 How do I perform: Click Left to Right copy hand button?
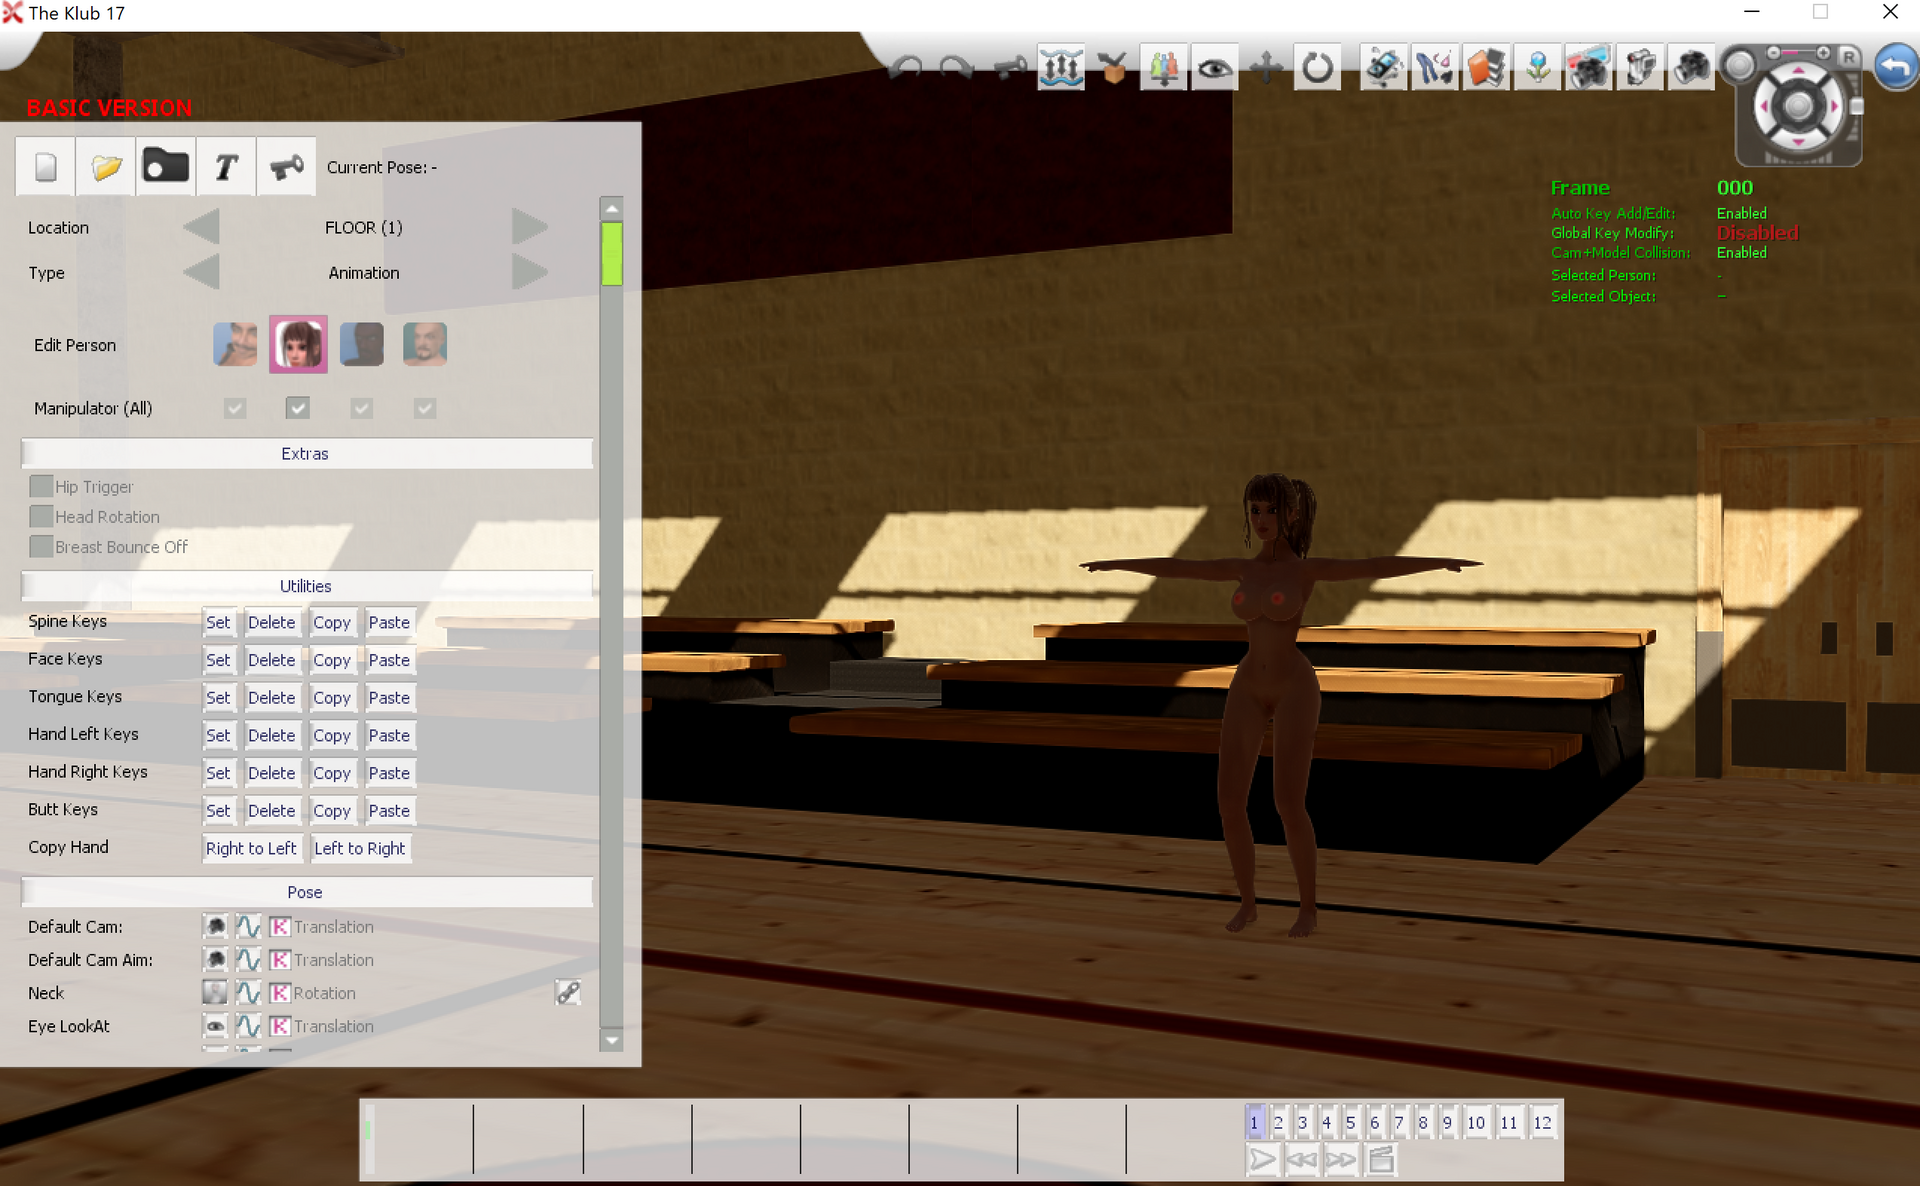click(x=360, y=848)
